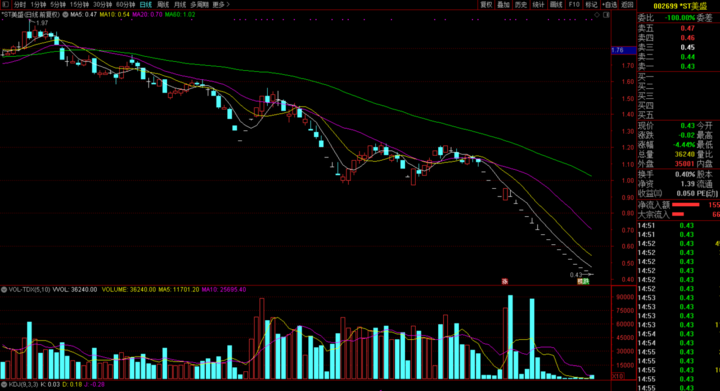This screenshot has width=720, height=391.
Task: Switch to the 周线 weekly chart tab
Action: [x=163, y=5]
